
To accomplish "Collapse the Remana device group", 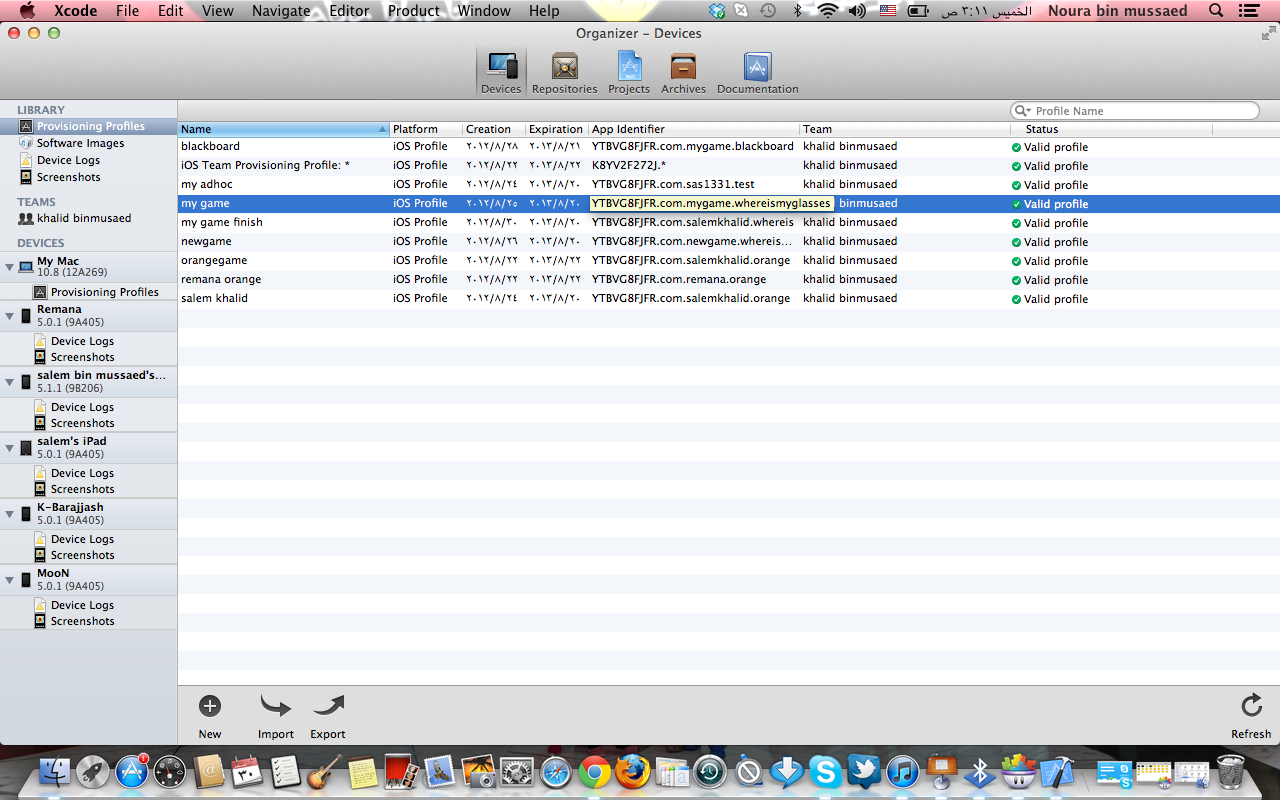I will pyautogui.click(x=10, y=315).
